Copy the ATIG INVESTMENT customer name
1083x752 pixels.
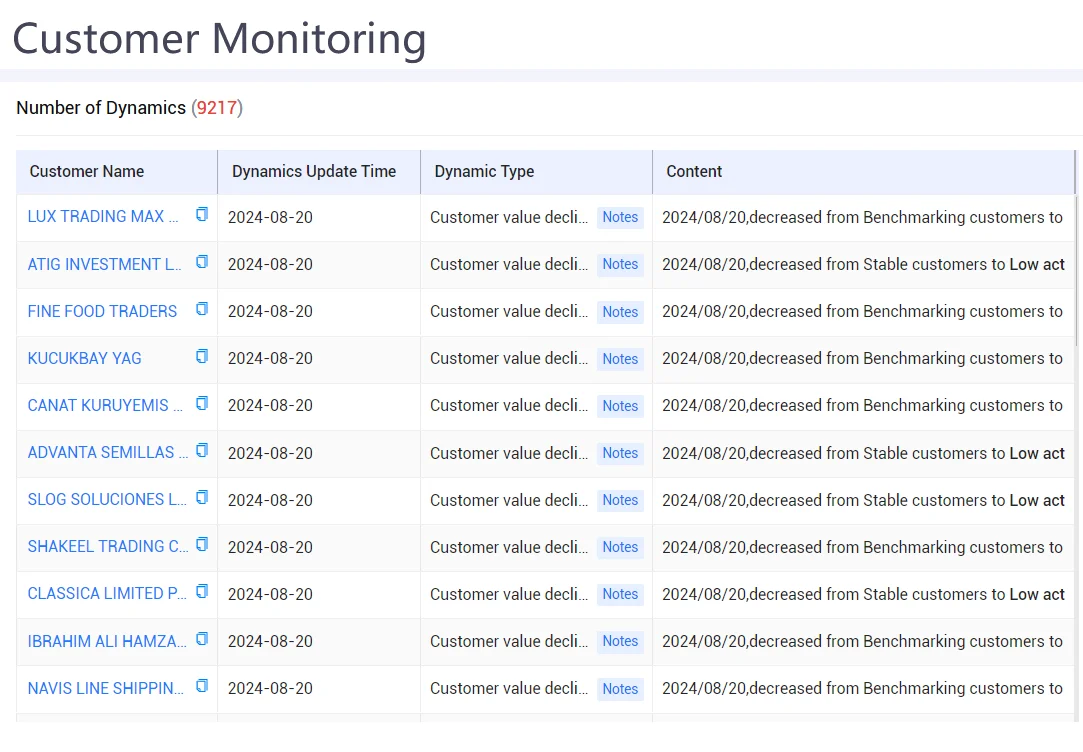point(202,262)
